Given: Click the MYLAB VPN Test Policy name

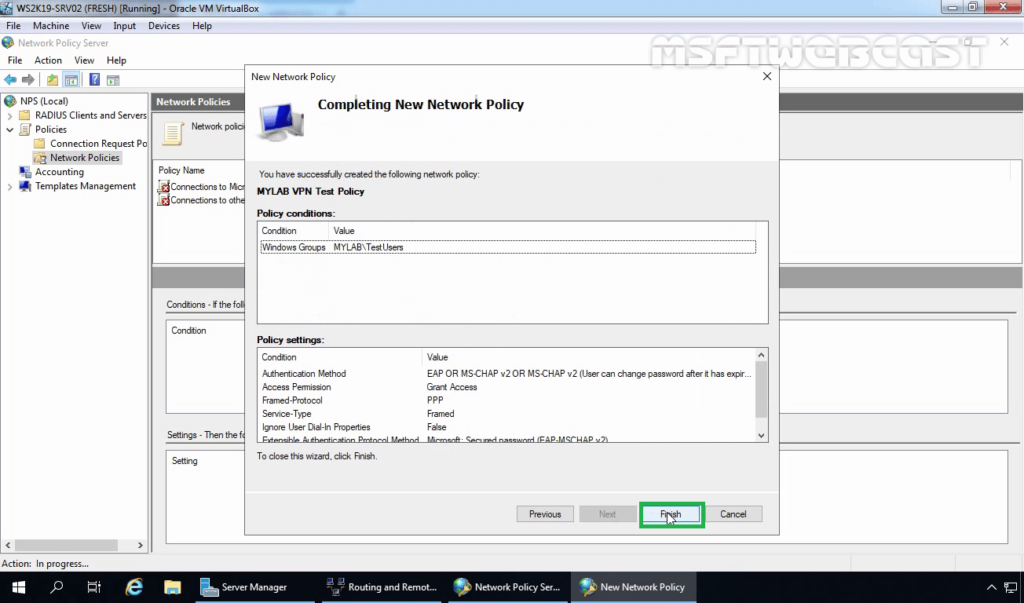Looking at the screenshot, I should pos(310,191).
